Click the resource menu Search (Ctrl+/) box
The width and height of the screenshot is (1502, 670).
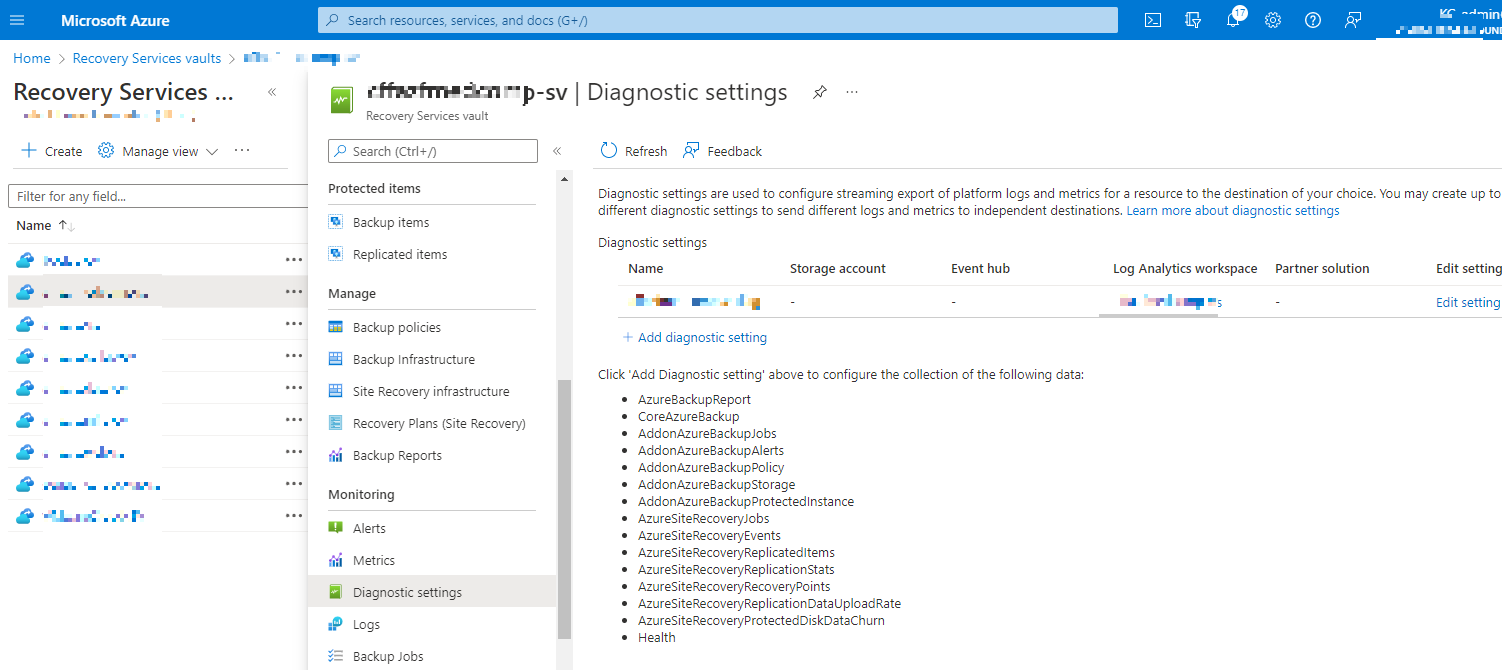point(433,151)
